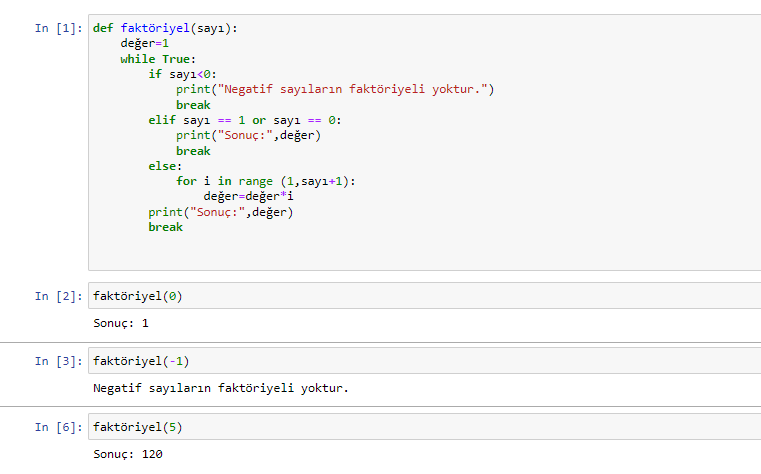Click the 'Negatif sayıların faktöriyeli yoktur.' output
This screenshot has width=761, height=474.
click(x=221, y=388)
